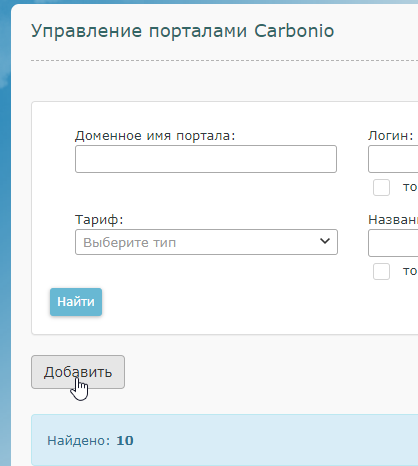Click the 'Логин:' label
The height and width of the screenshot is (466, 418).
(x=391, y=136)
